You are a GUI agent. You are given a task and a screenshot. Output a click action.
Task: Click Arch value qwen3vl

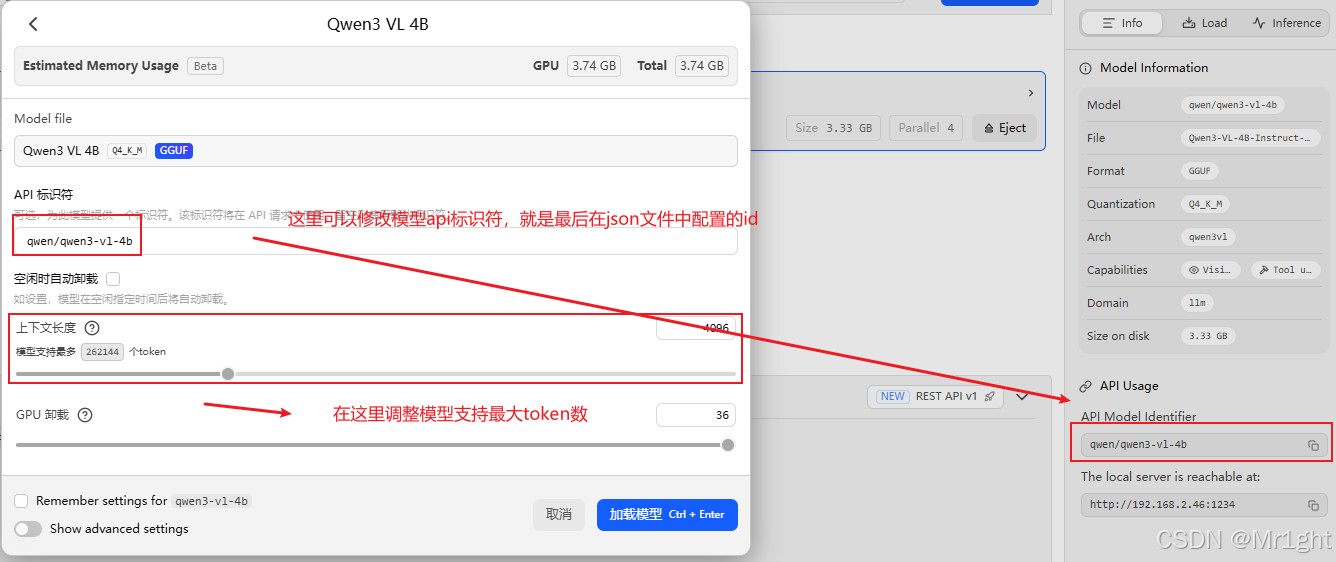pyautogui.click(x=1210, y=237)
